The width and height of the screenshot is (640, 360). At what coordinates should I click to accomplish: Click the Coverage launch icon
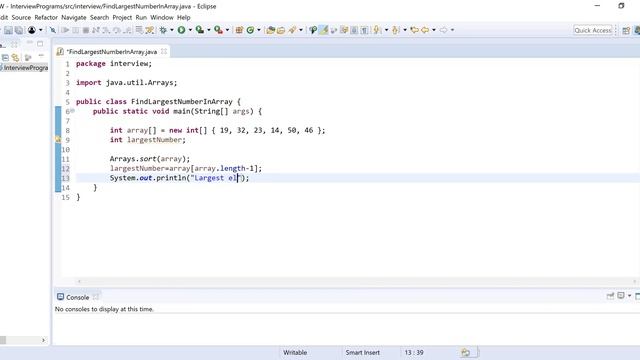(x=200, y=30)
